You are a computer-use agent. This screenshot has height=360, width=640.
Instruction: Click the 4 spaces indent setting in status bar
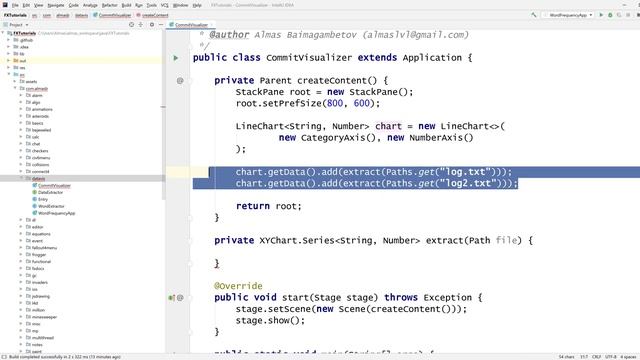click(x=629, y=357)
